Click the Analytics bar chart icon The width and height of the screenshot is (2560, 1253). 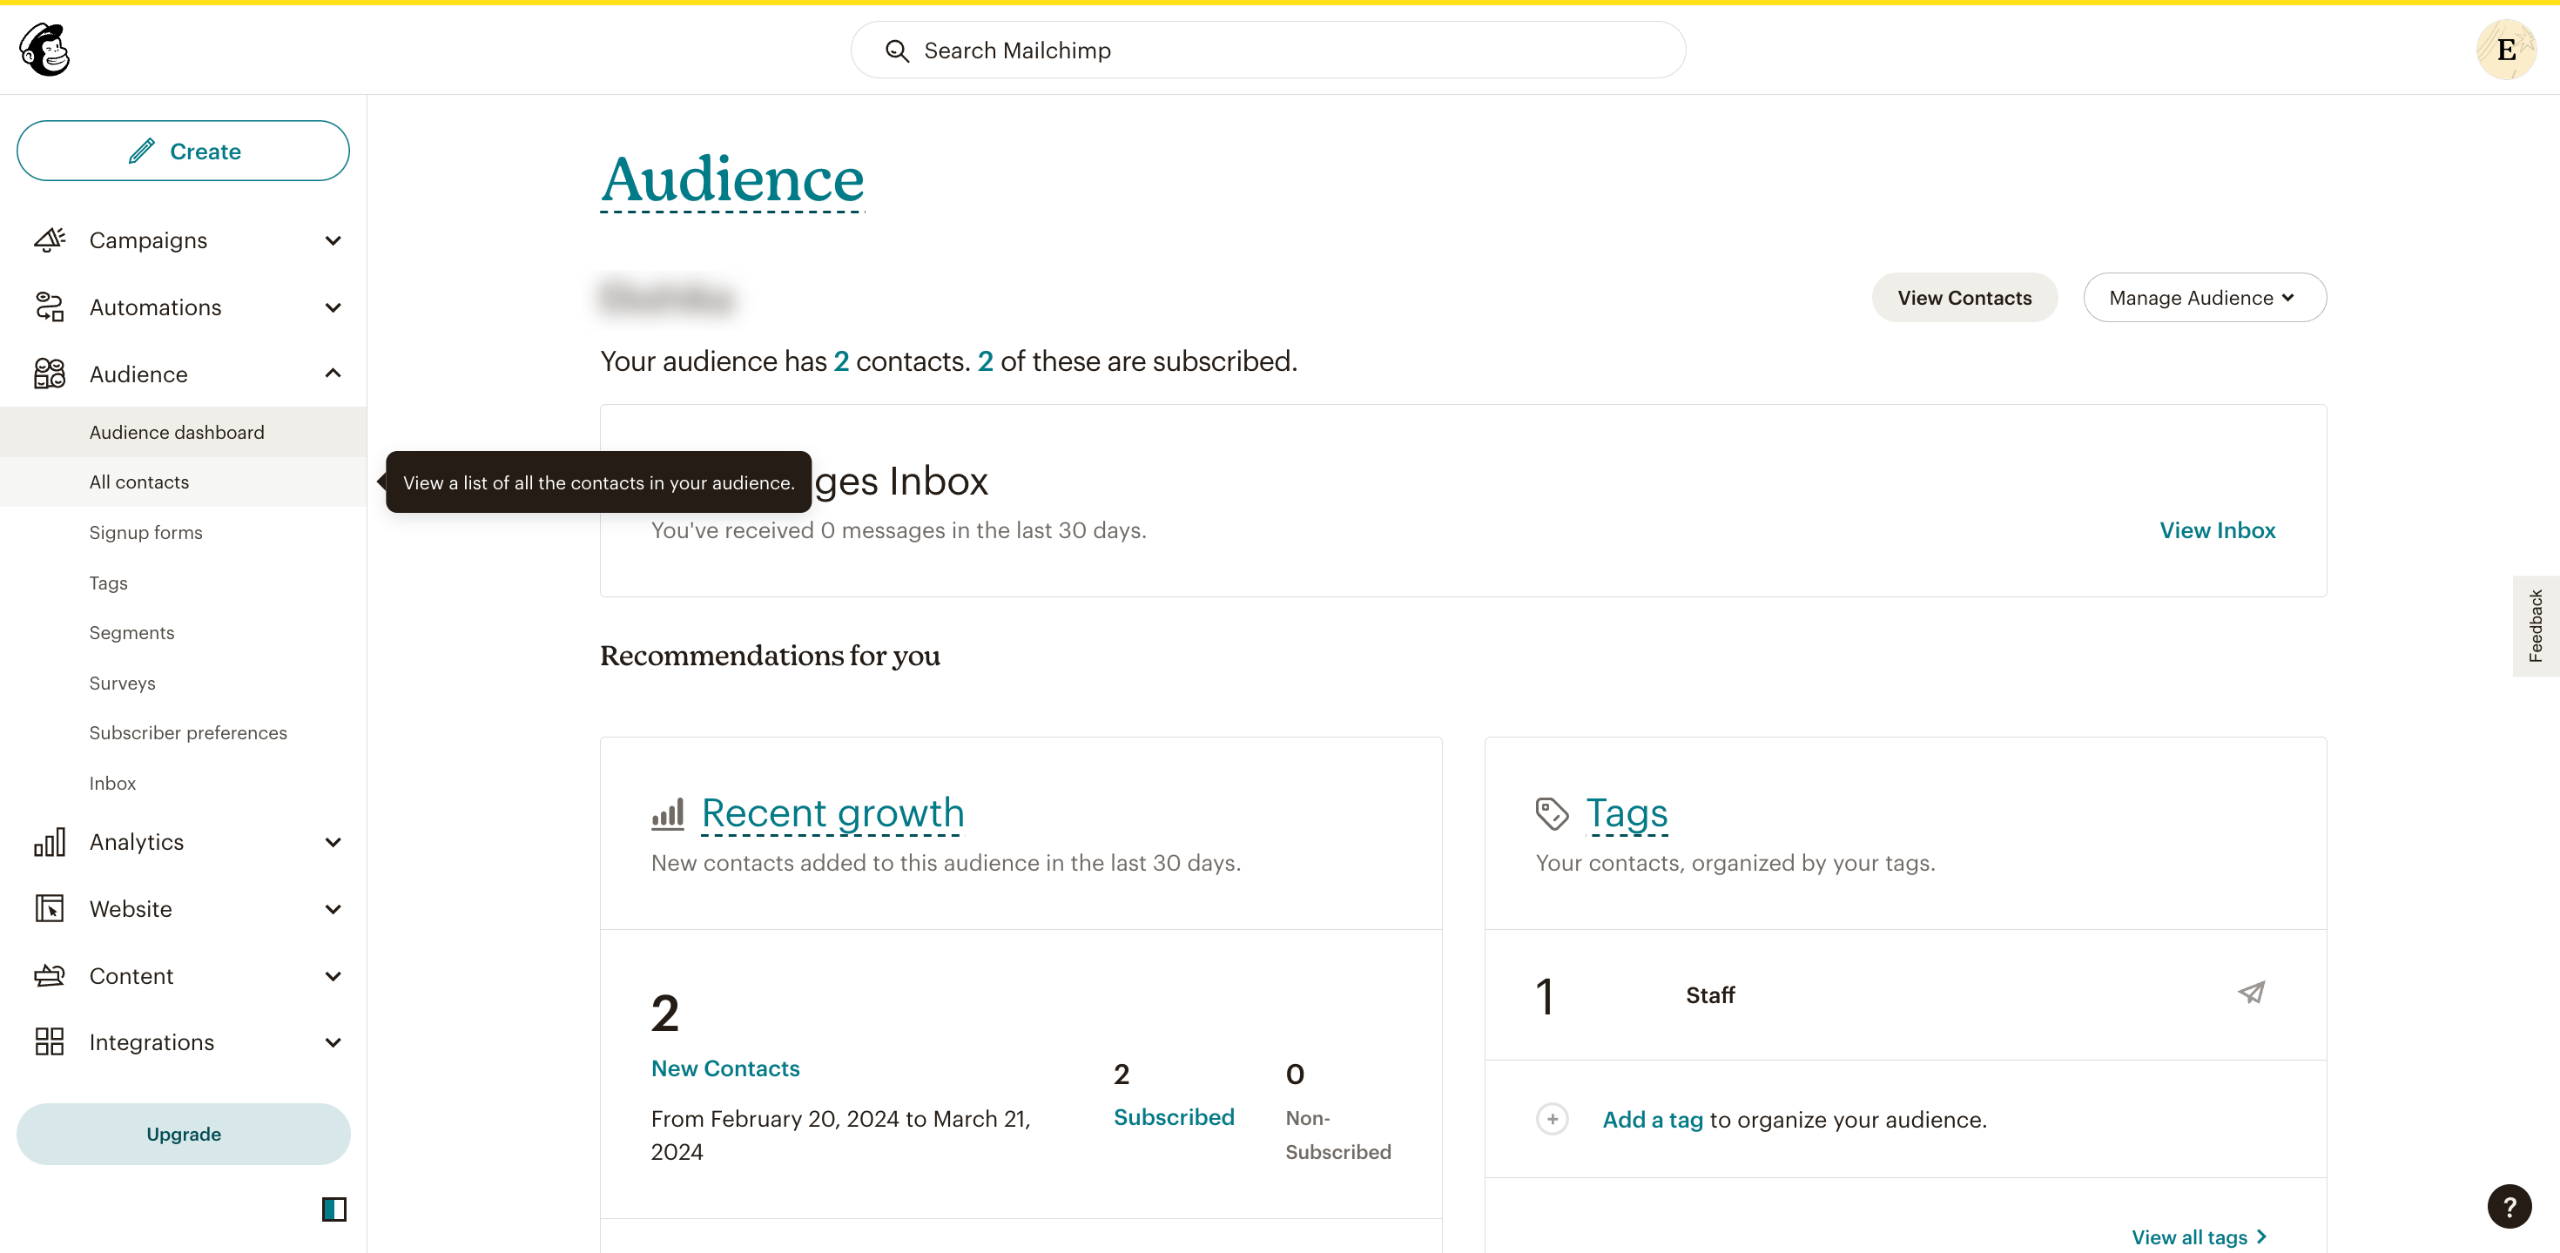pos(50,842)
